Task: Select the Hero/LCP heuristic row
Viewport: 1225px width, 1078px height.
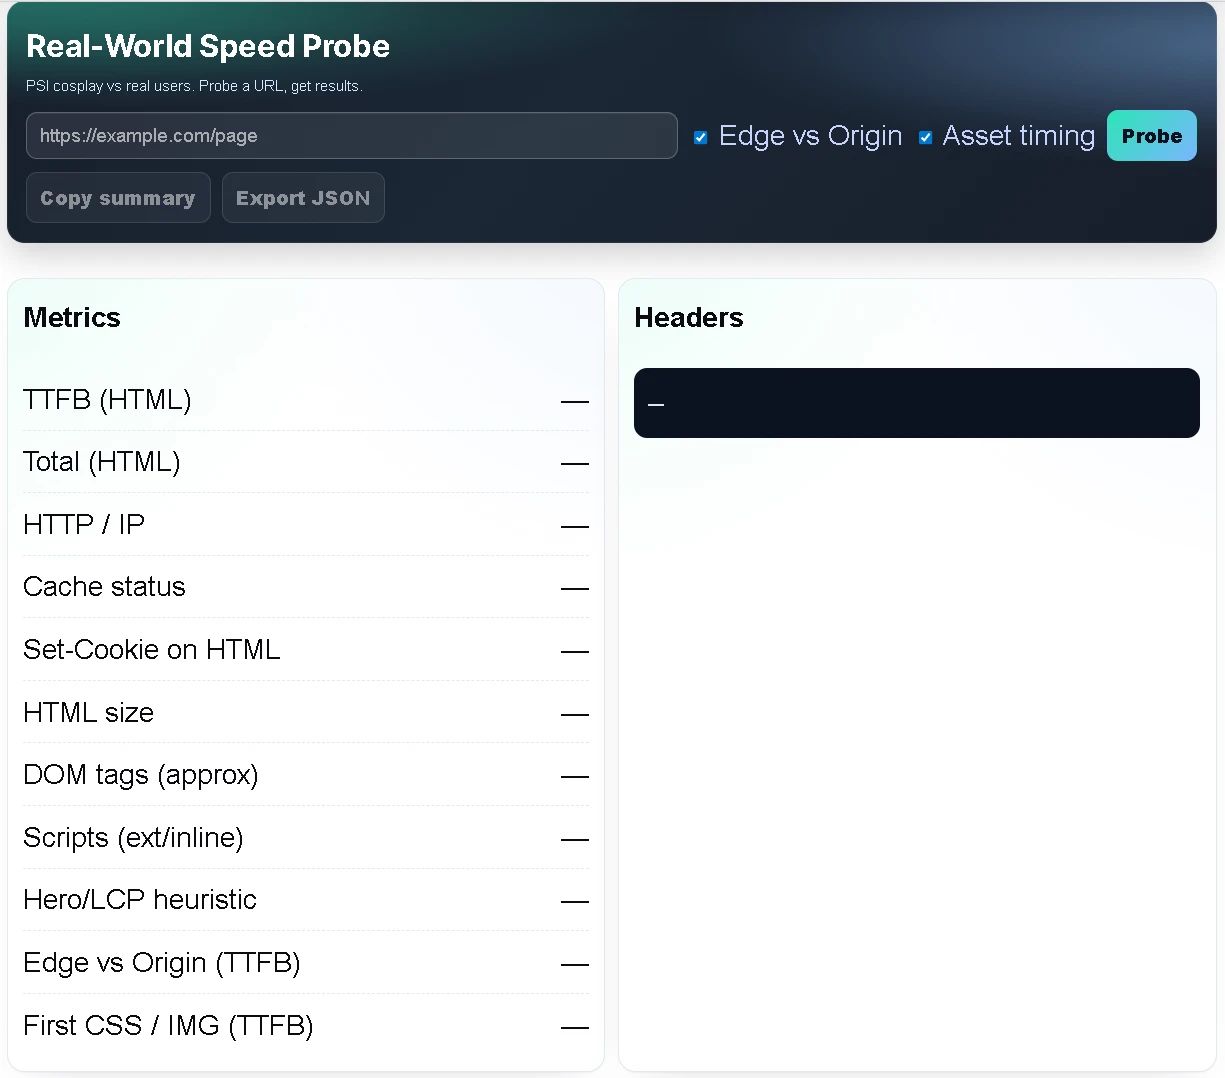Action: pyautogui.click(x=305, y=900)
